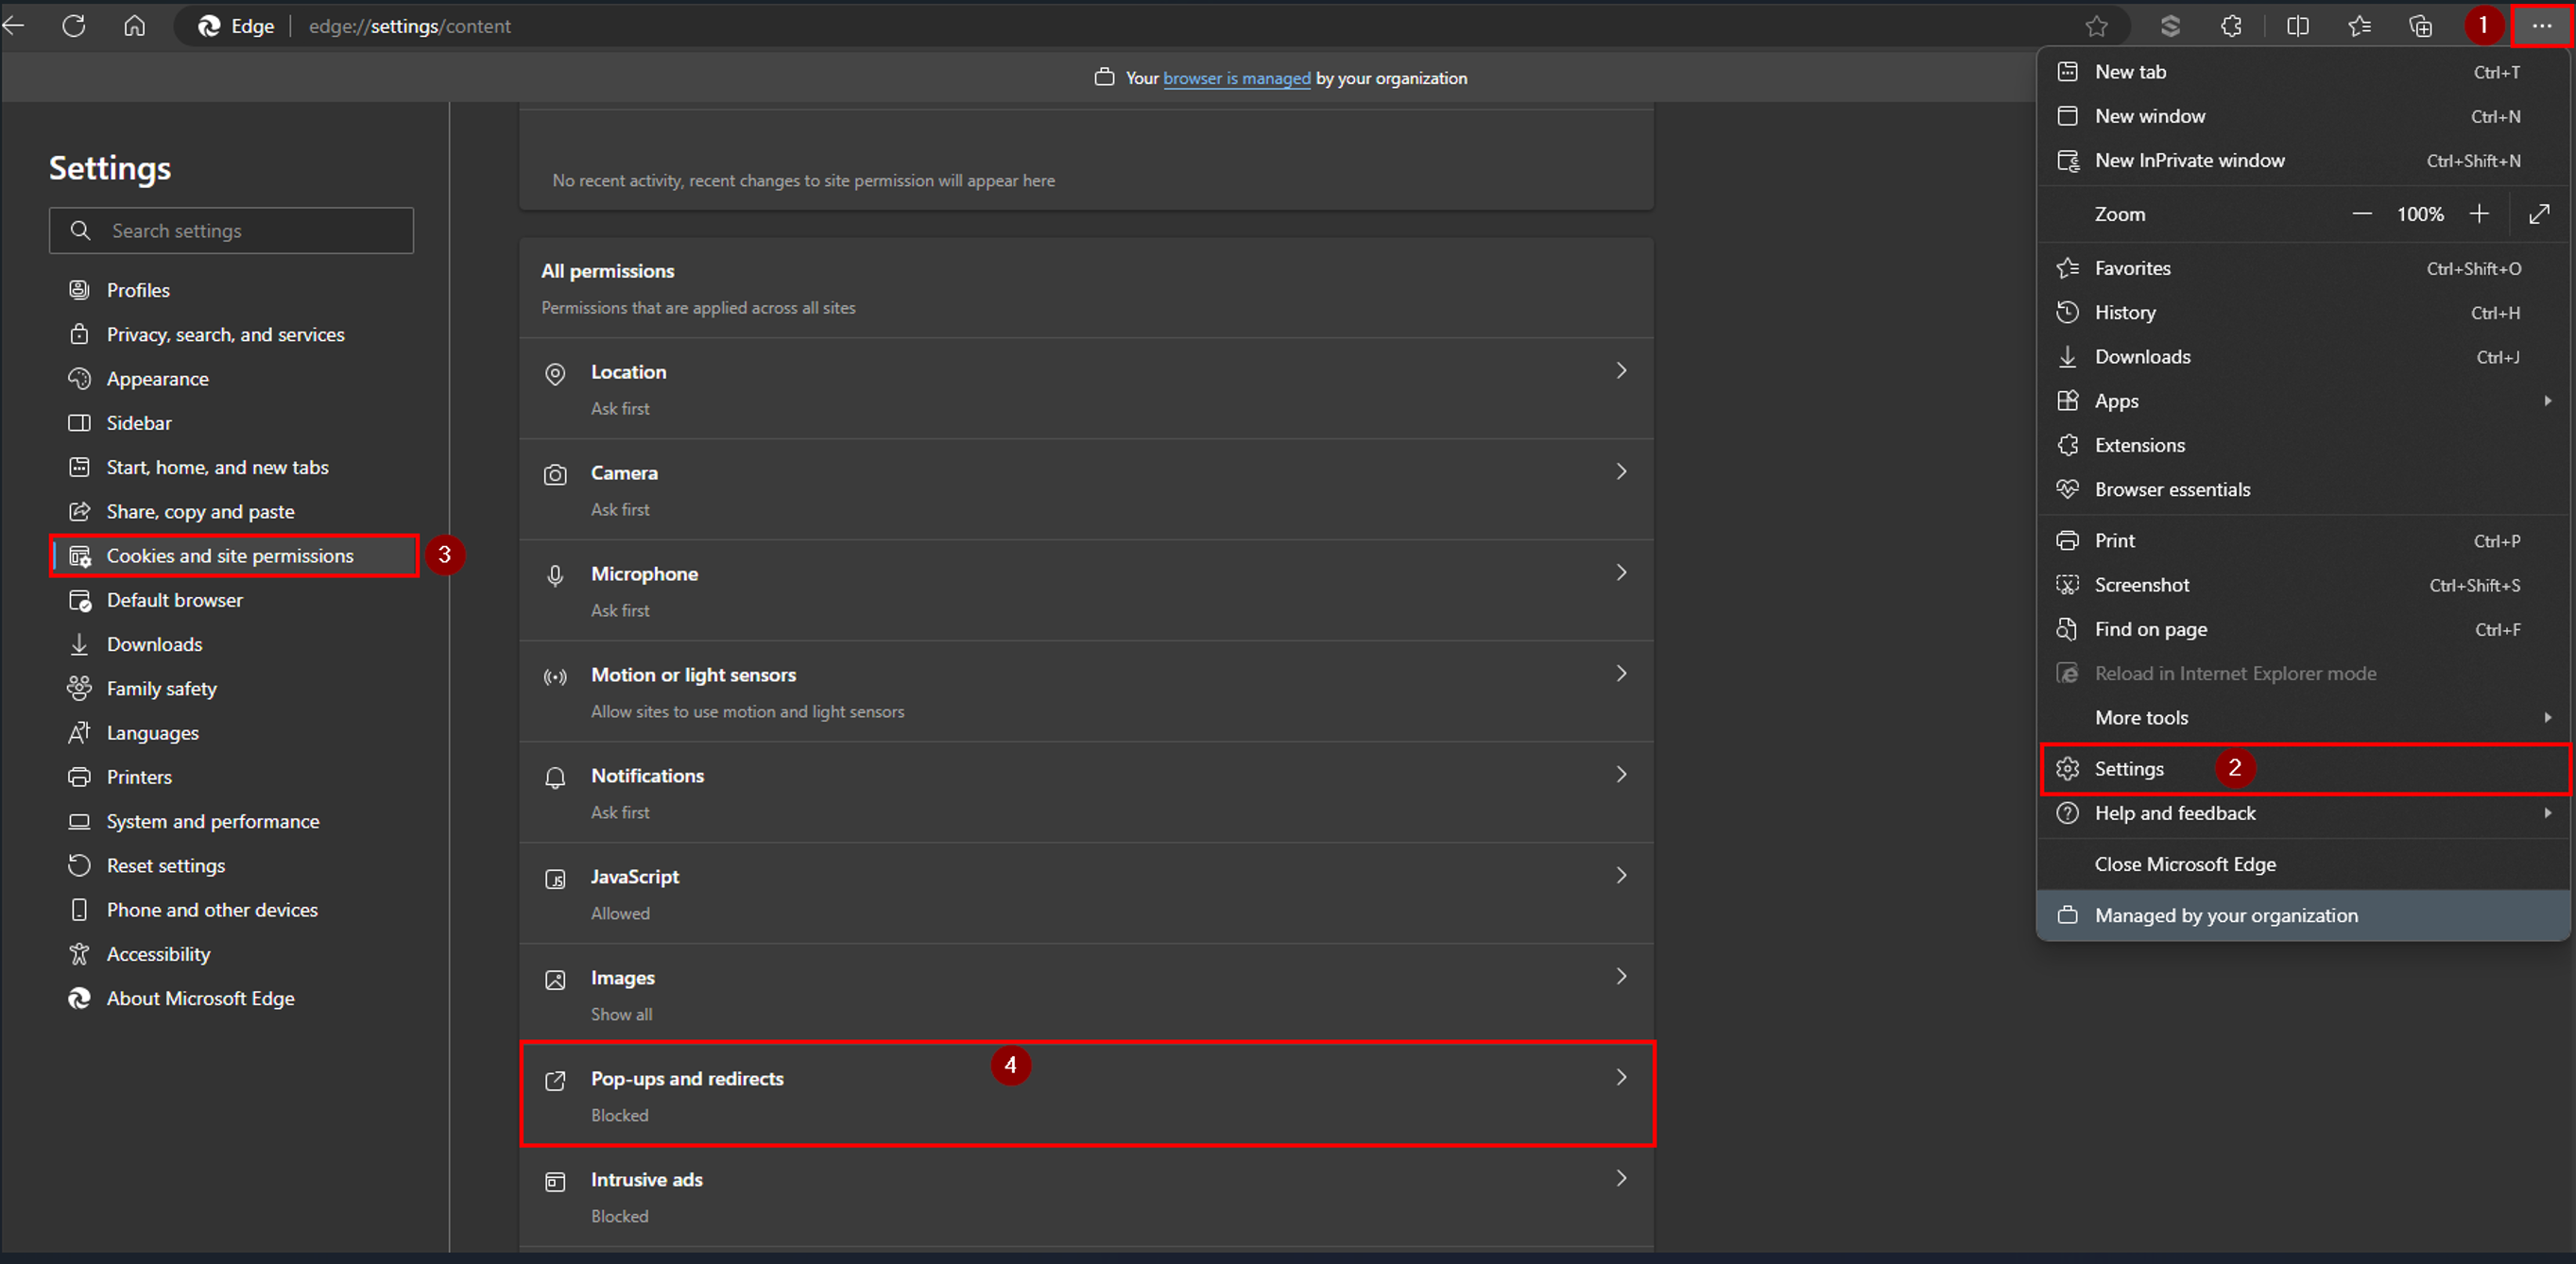Add this page to favorites star
Image resolution: width=2576 pixels, height=1264 pixels.
click(x=2096, y=26)
